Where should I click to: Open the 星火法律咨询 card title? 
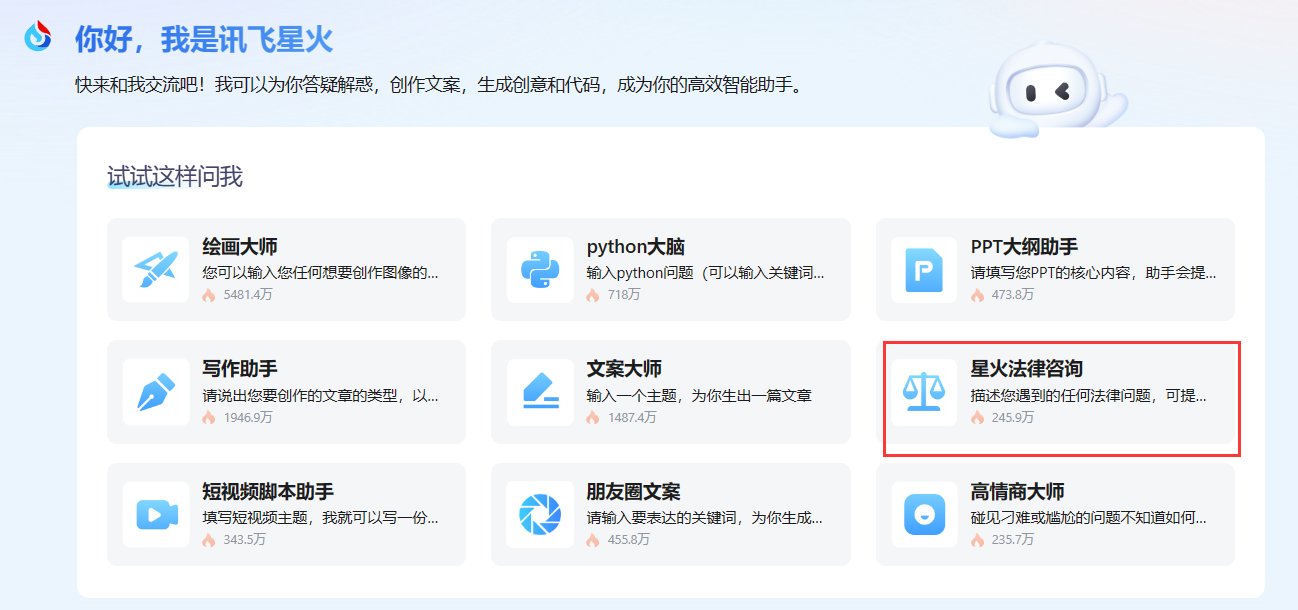pos(1026,369)
